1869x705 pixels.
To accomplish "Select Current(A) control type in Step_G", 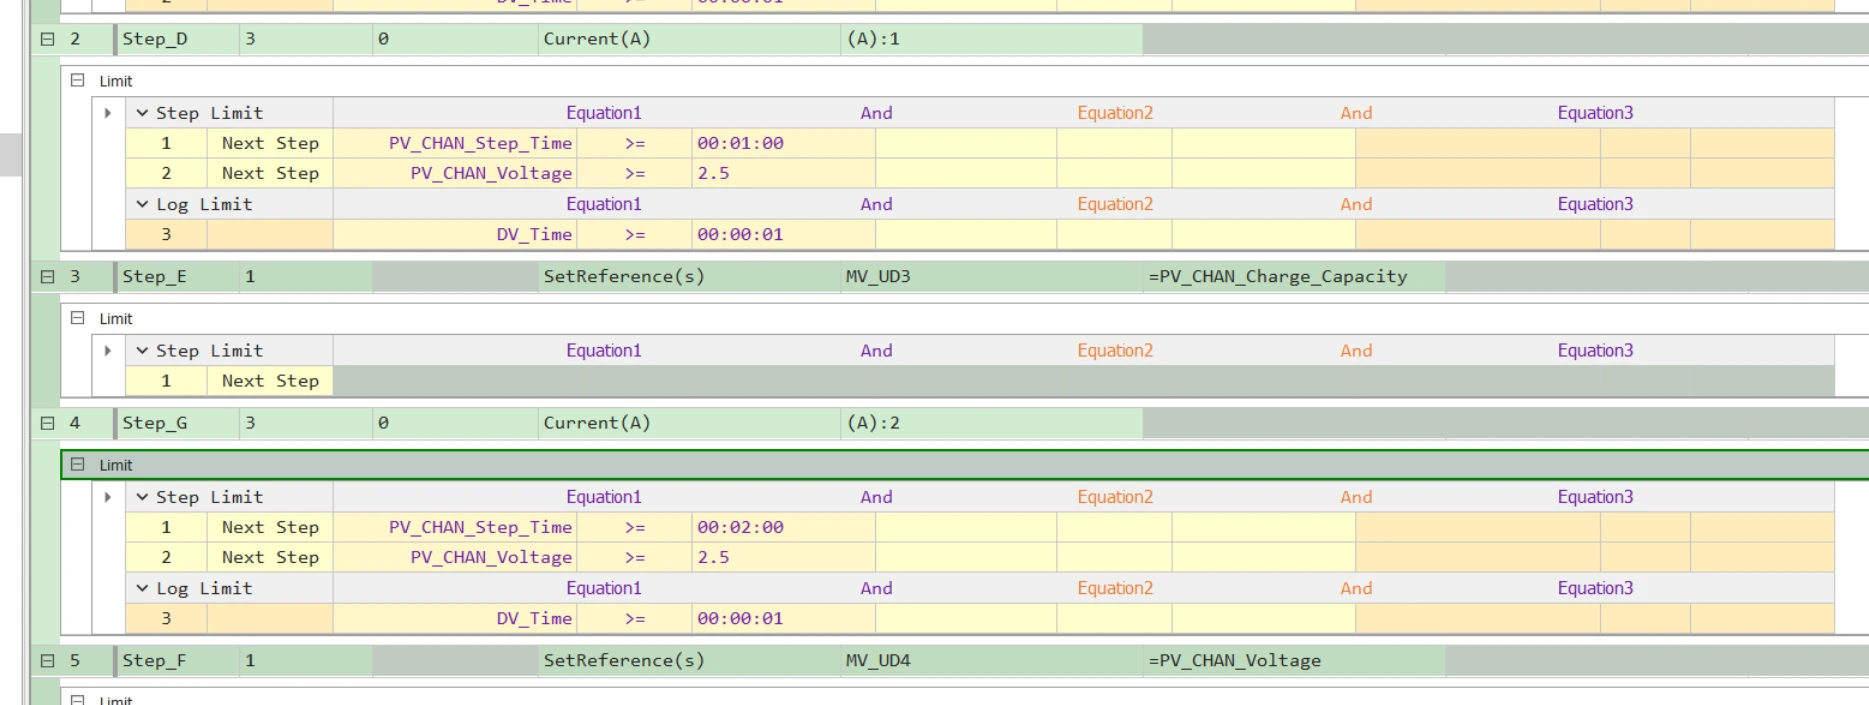I will click(689, 423).
